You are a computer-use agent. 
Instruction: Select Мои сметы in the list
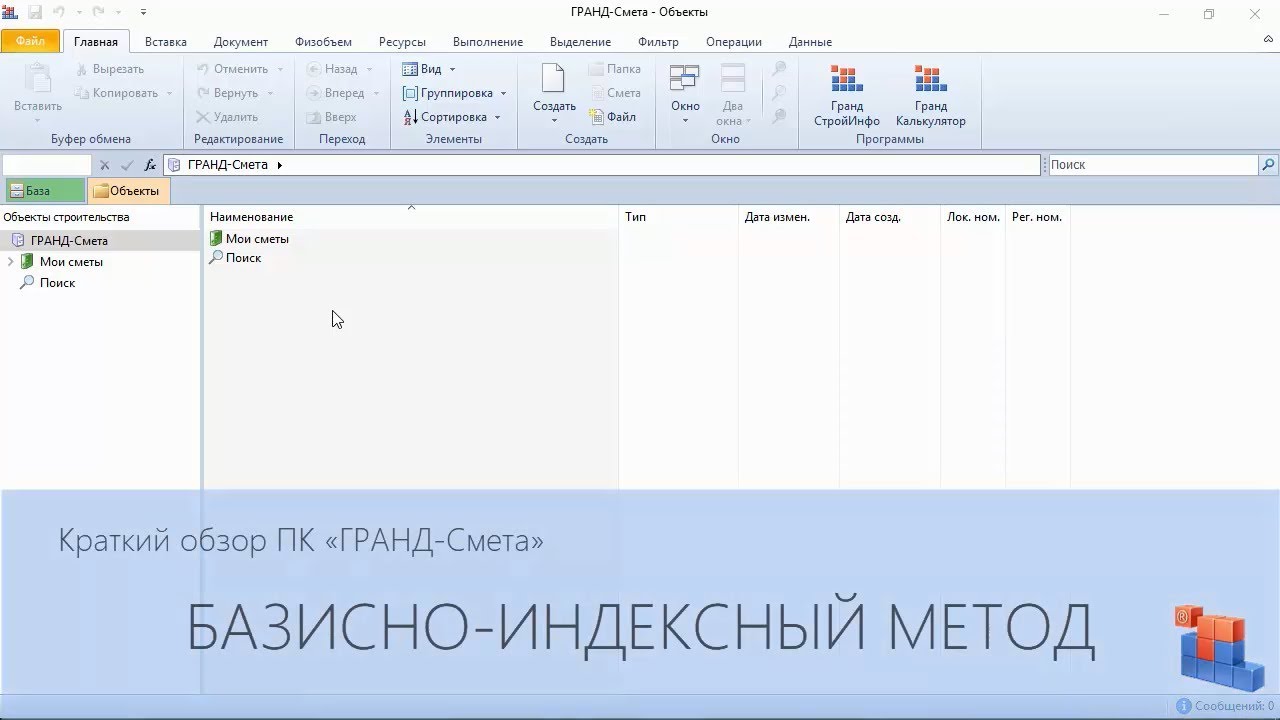tap(257, 239)
